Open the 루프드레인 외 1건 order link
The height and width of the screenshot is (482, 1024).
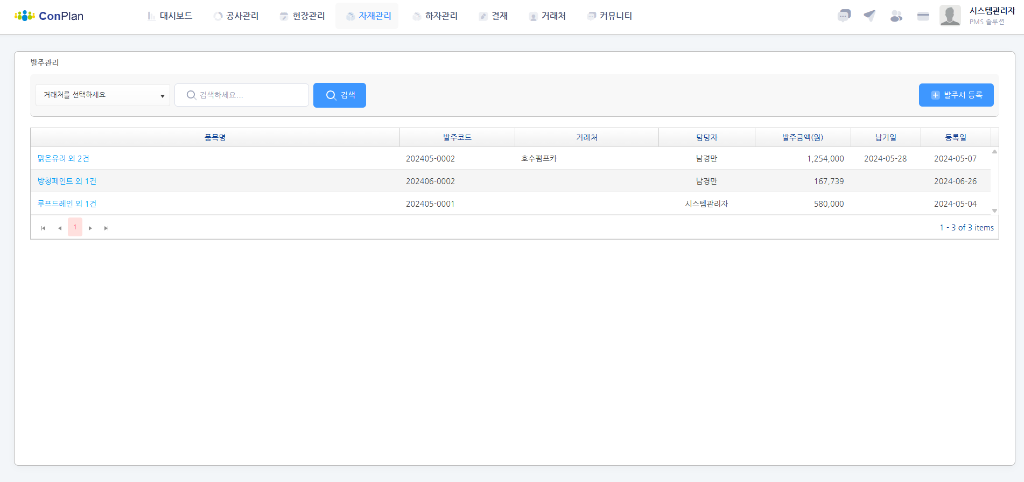coord(67,204)
